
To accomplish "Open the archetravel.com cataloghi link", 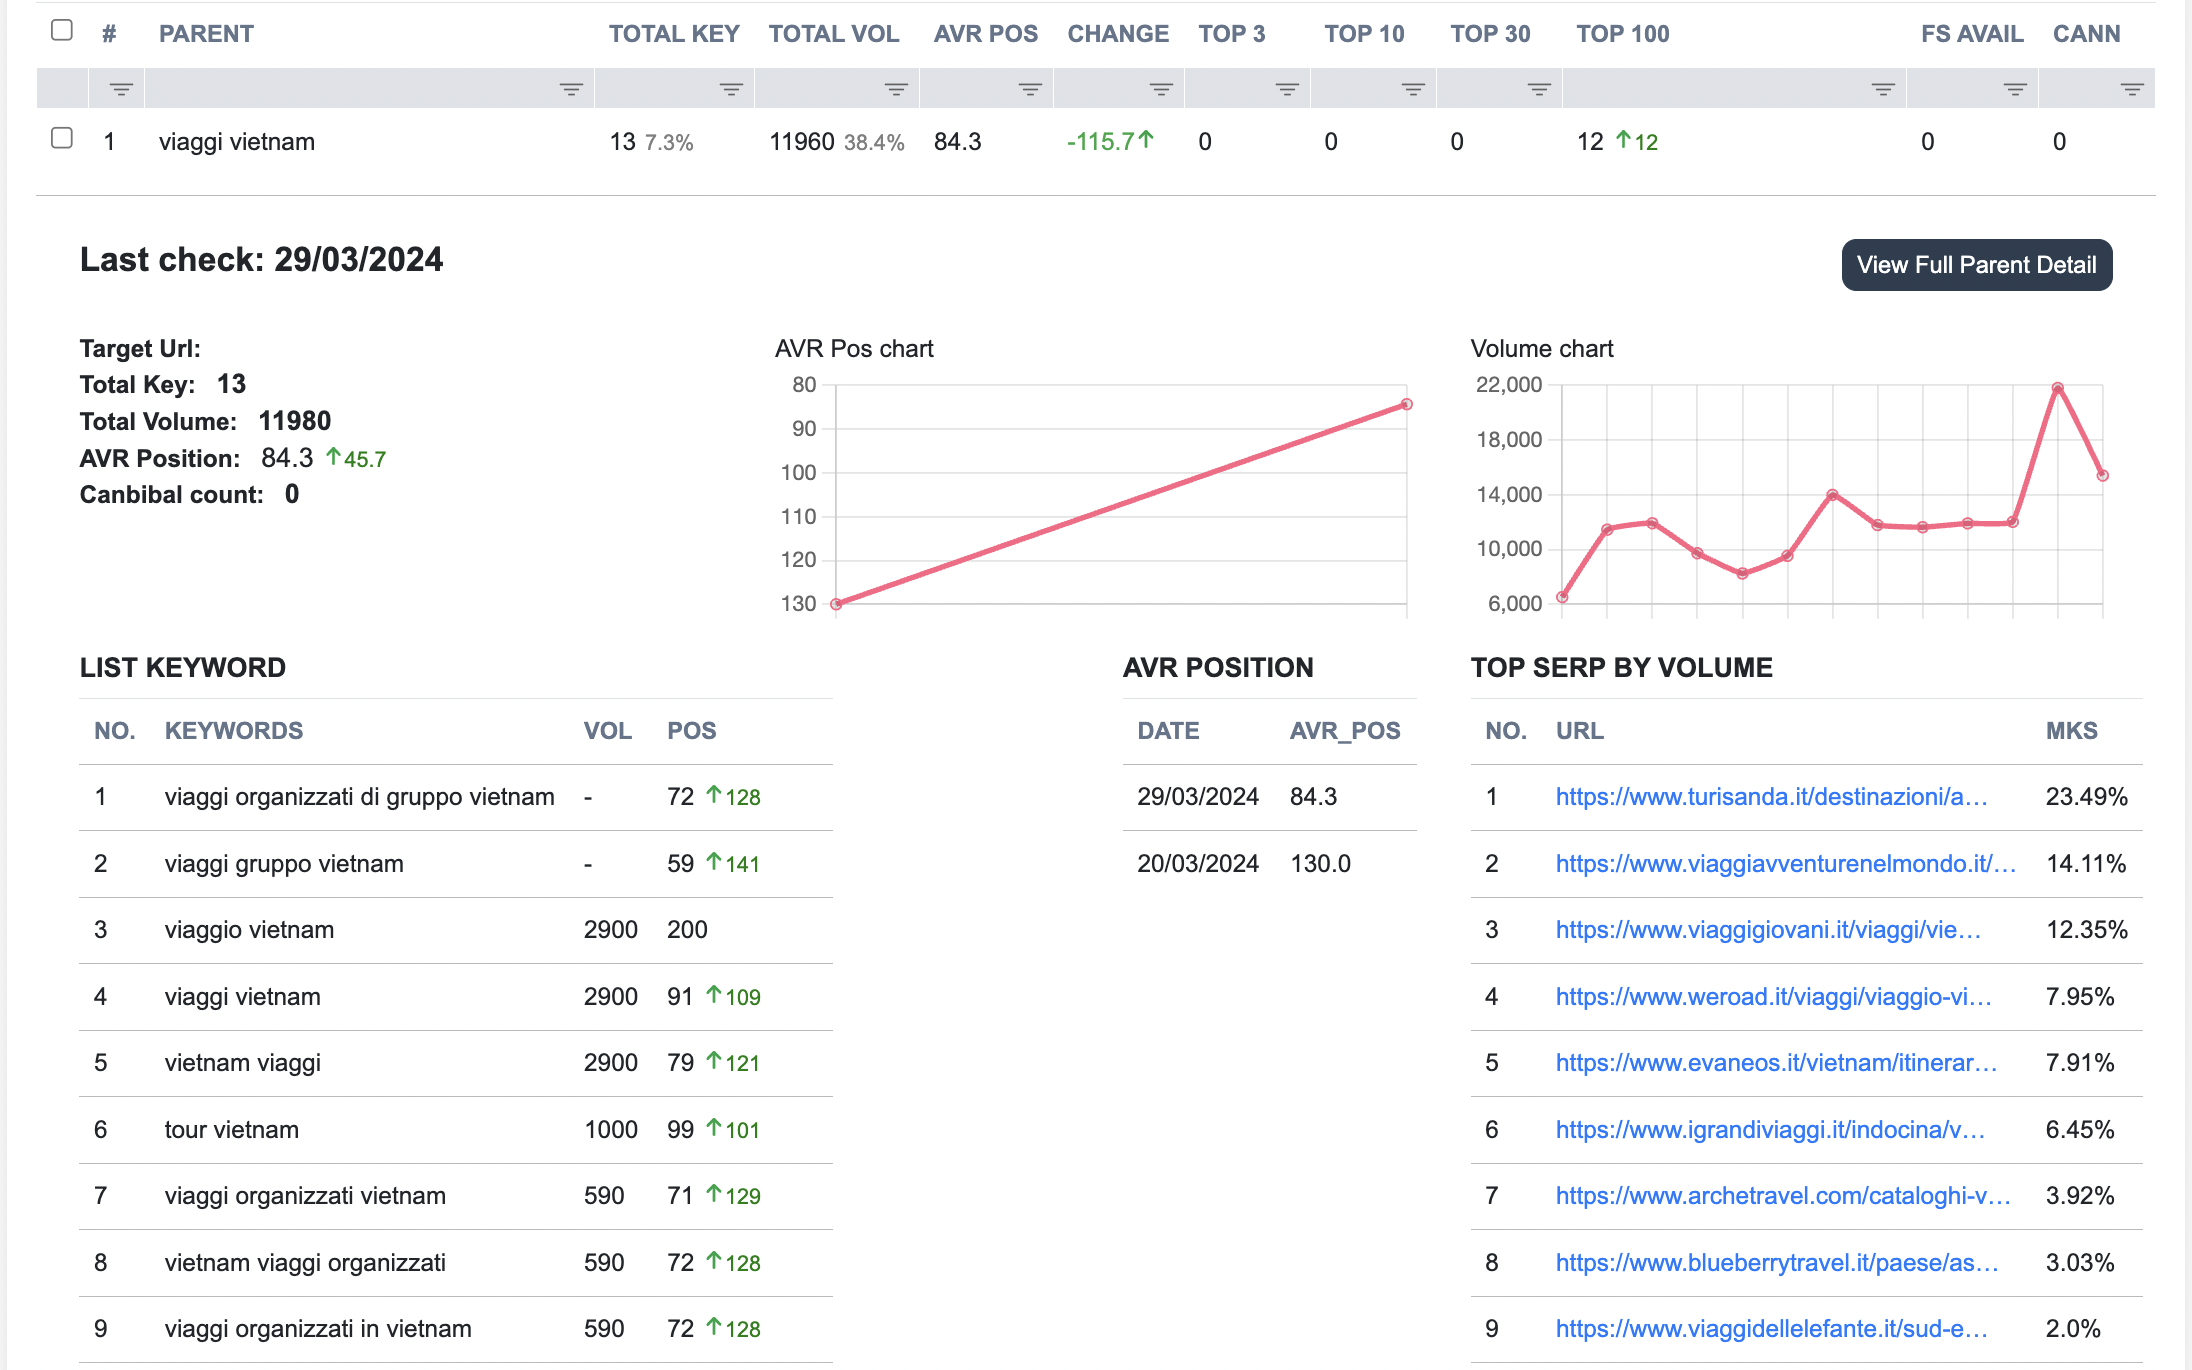I will click(1783, 1196).
